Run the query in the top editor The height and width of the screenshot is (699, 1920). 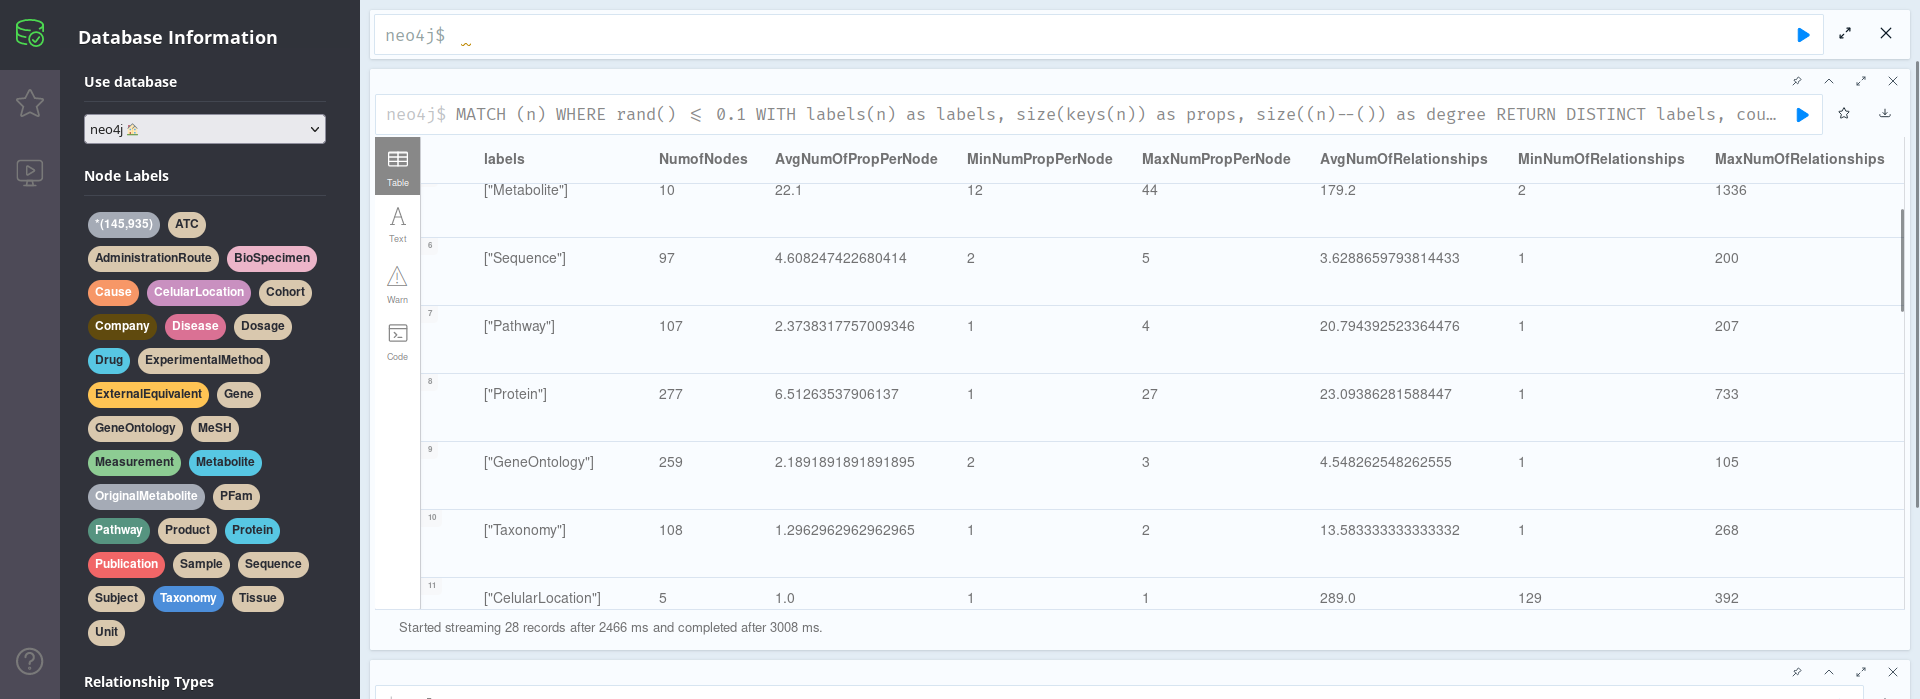tap(1803, 35)
